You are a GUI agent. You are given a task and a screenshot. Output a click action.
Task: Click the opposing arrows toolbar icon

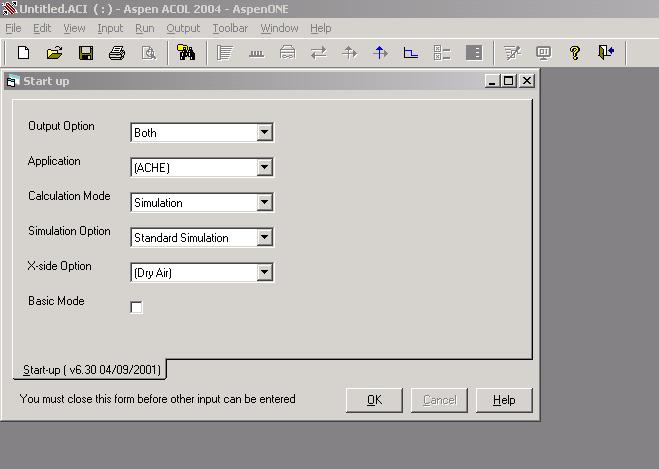click(319, 53)
